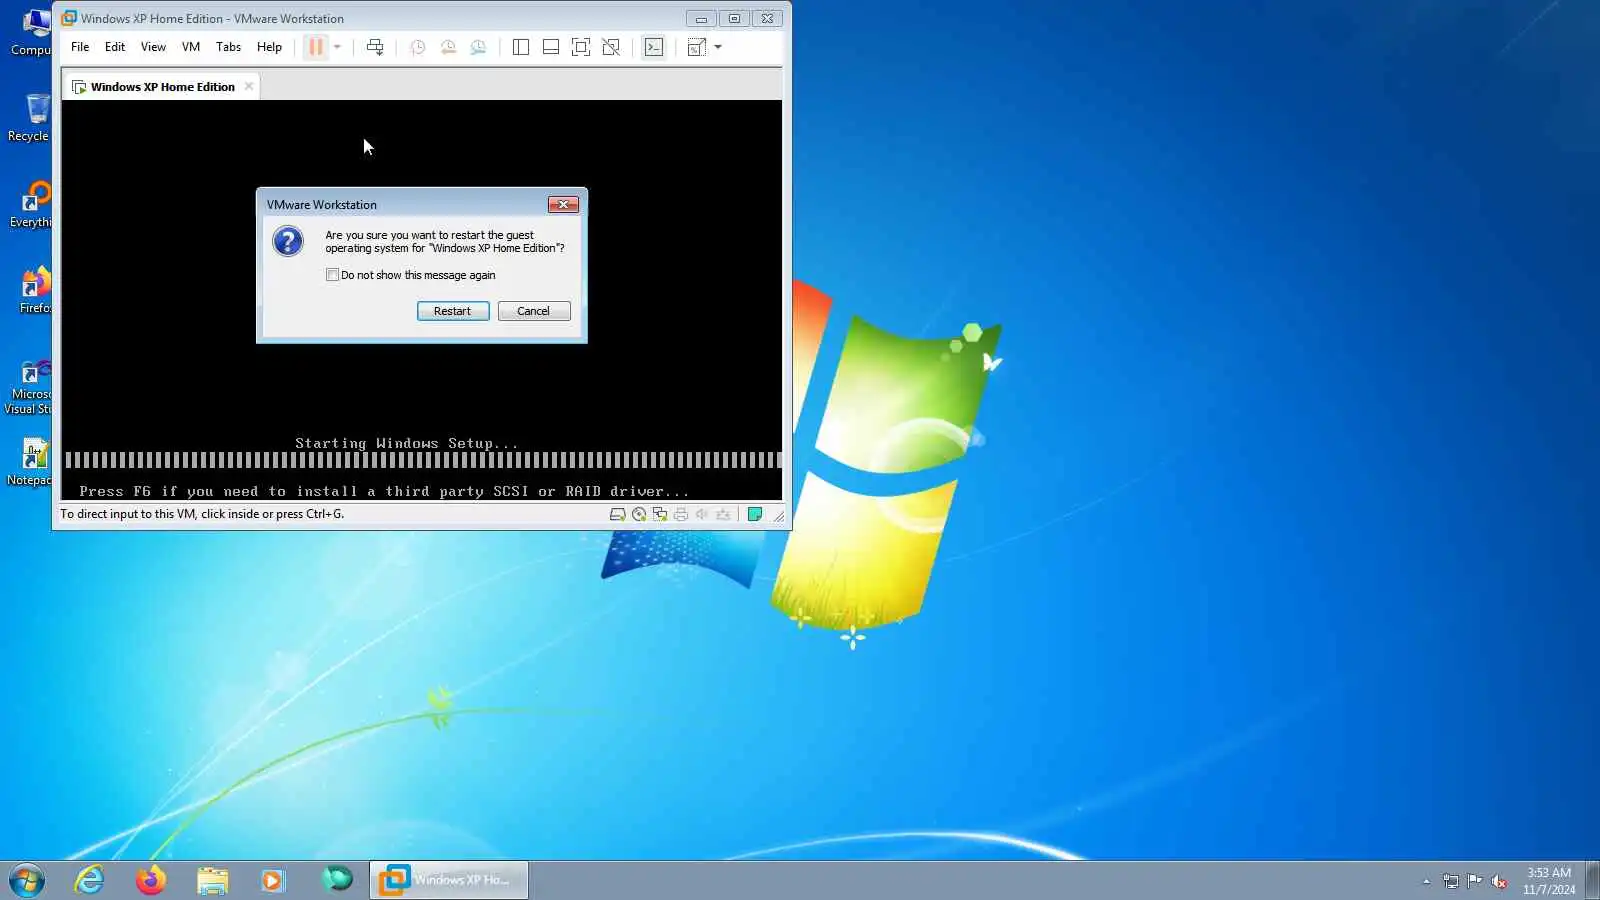This screenshot has width=1600, height=900.
Task: Select the Windows XP Home Edition tab
Action: pos(163,87)
